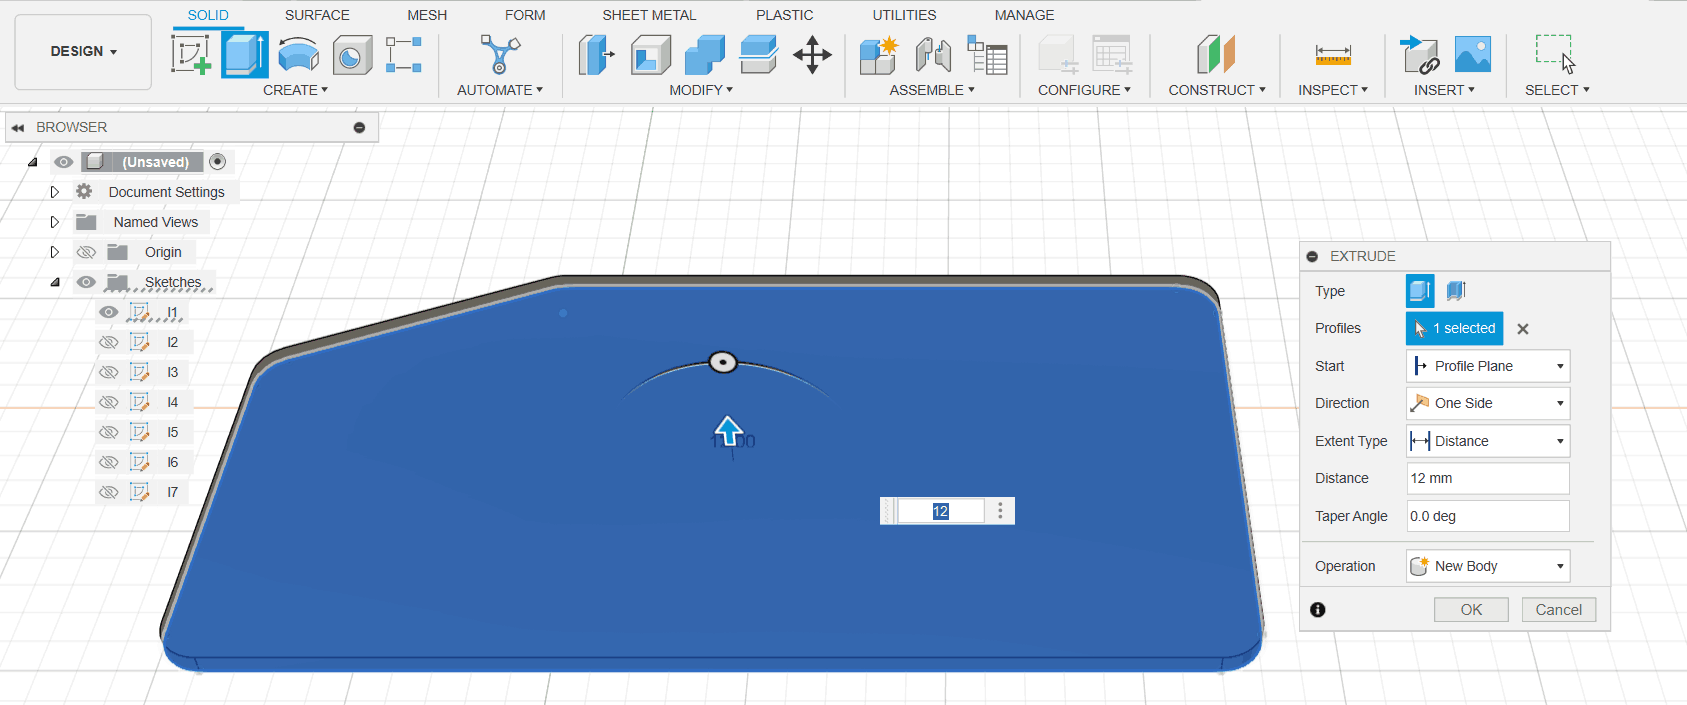1687x705 pixels.
Task: Open the Extrude dialog info icon
Action: [x=1318, y=610]
